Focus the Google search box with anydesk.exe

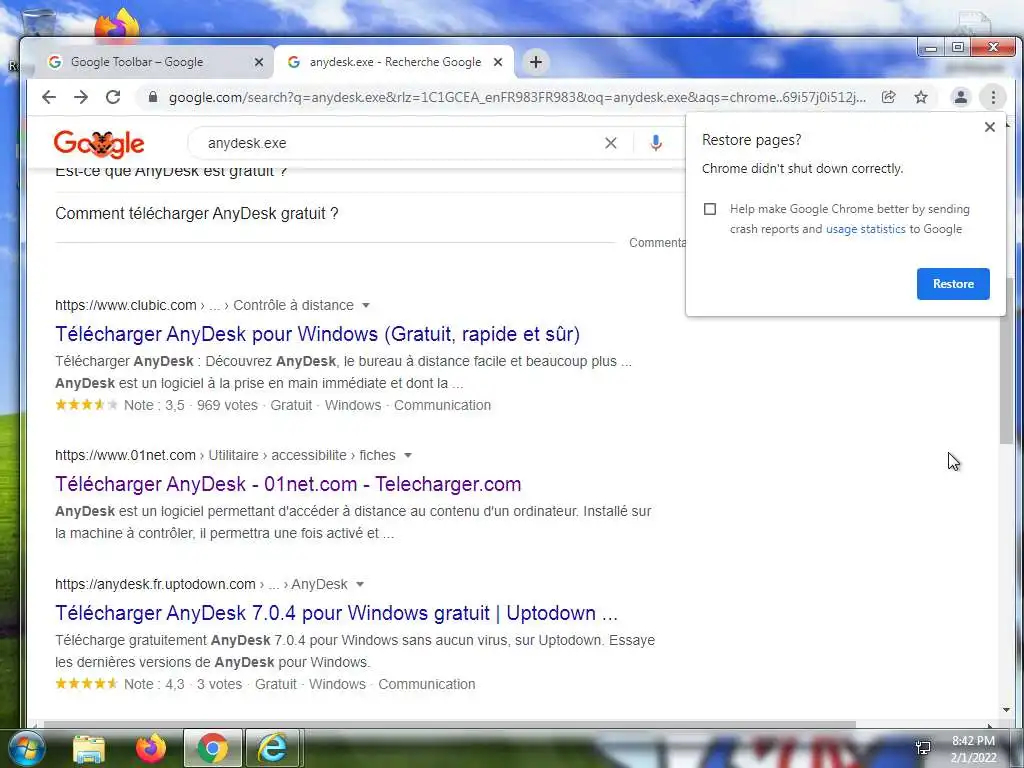click(398, 143)
